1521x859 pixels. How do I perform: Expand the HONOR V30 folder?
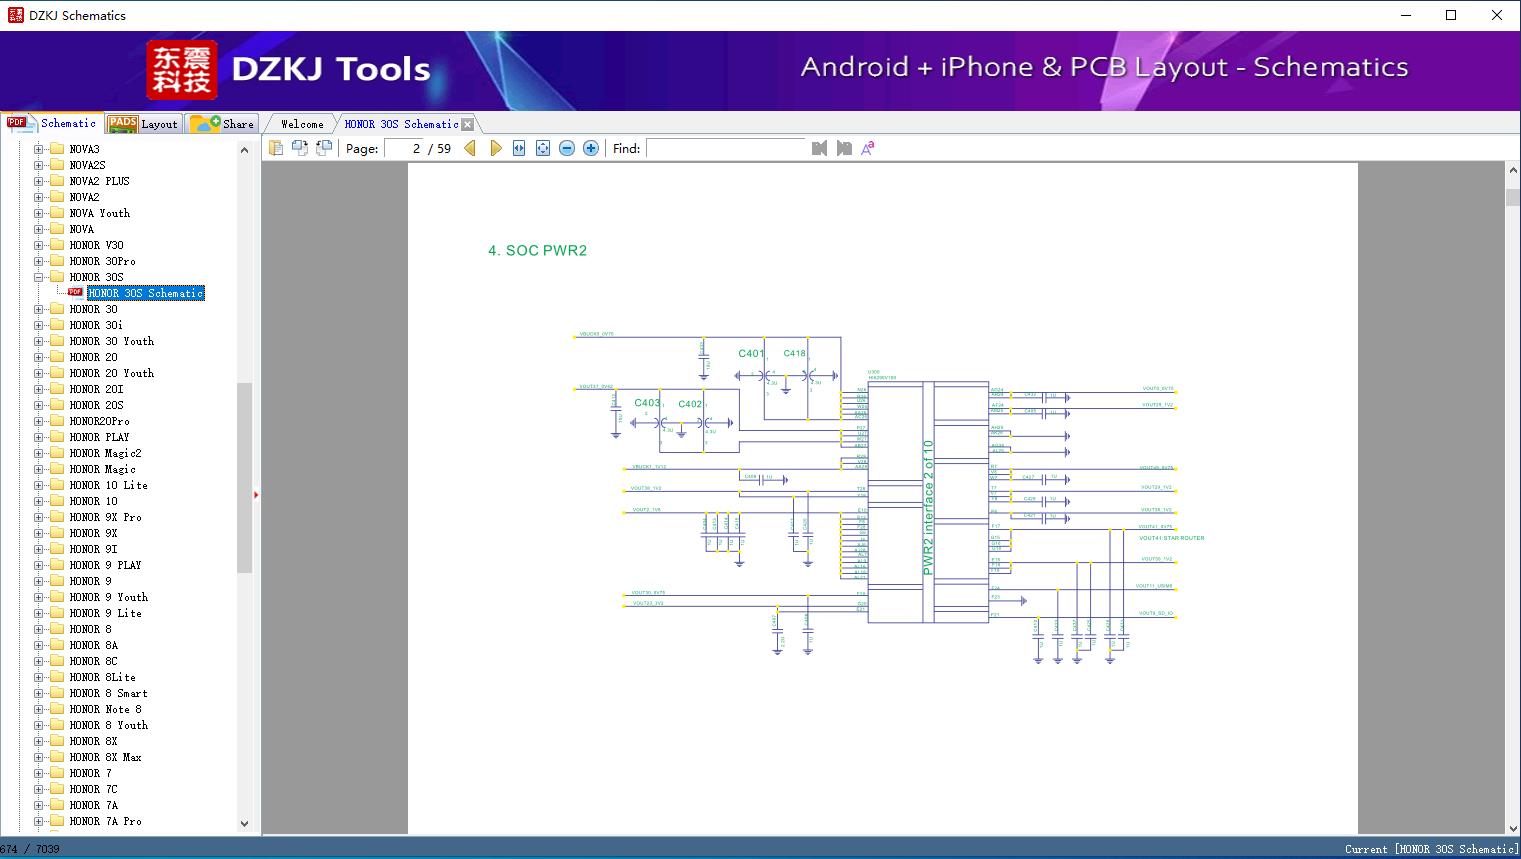(39, 245)
